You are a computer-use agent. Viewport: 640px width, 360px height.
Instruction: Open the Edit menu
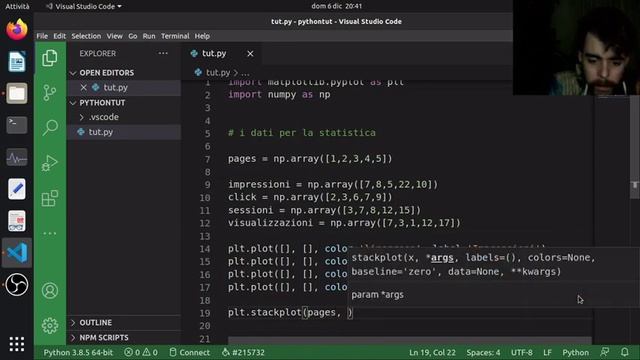[x=59, y=36]
